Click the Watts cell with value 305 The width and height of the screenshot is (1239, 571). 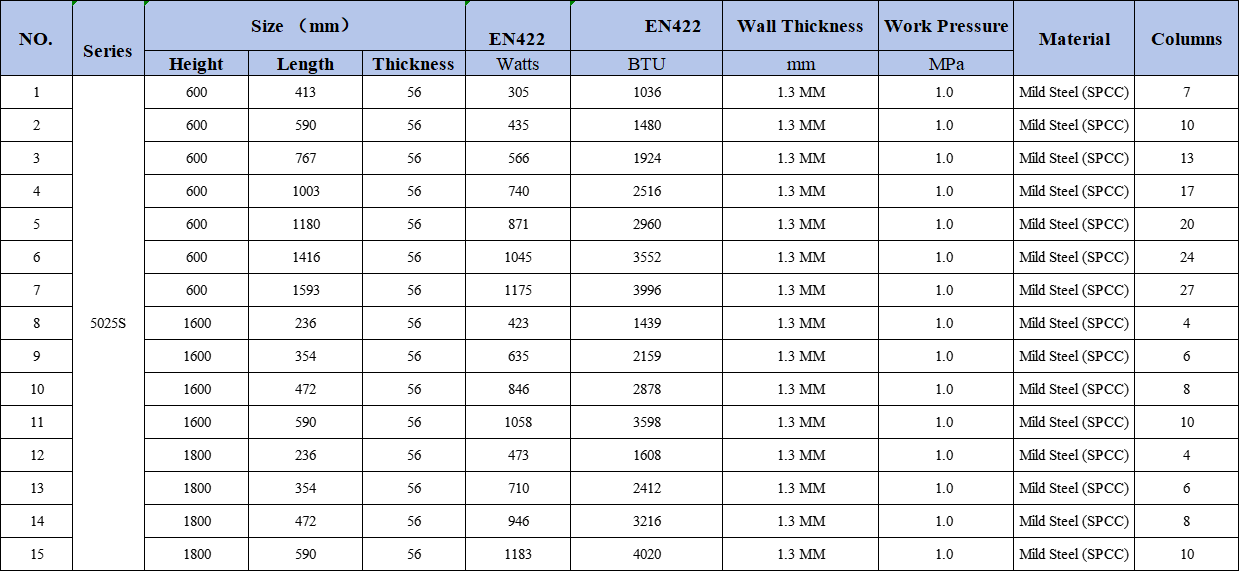(517, 92)
